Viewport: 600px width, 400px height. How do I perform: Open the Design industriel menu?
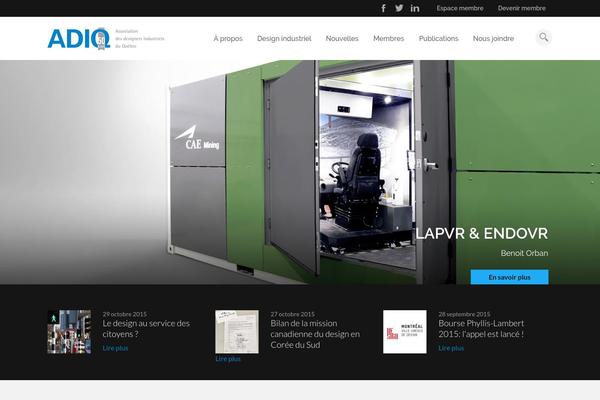(284, 39)
